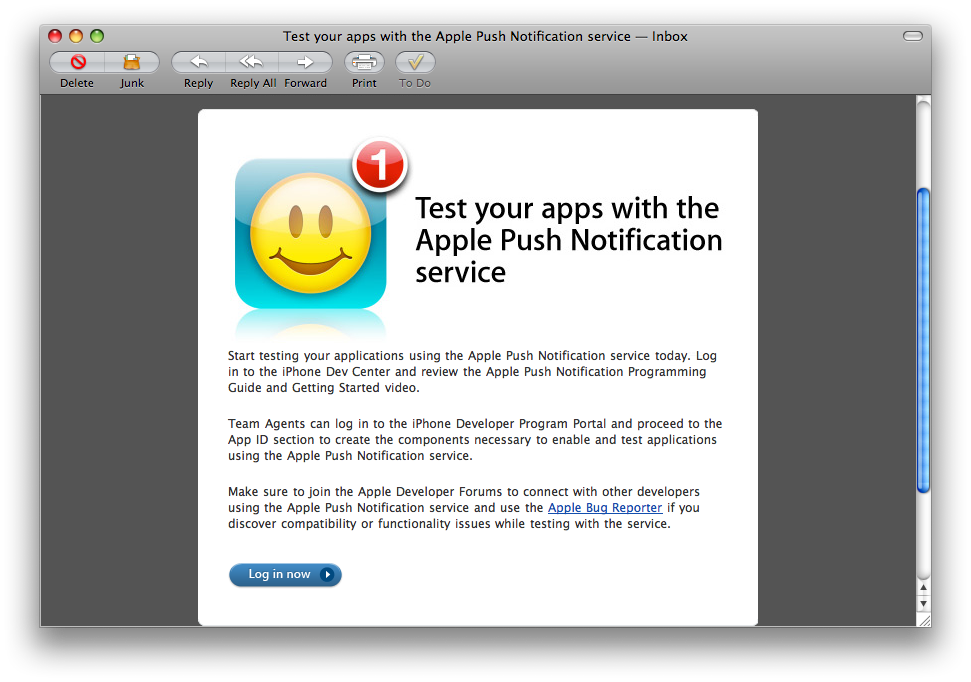Click the 'Forward' toolbar label
The image size is (971, 682).
(x=305, y=83)
